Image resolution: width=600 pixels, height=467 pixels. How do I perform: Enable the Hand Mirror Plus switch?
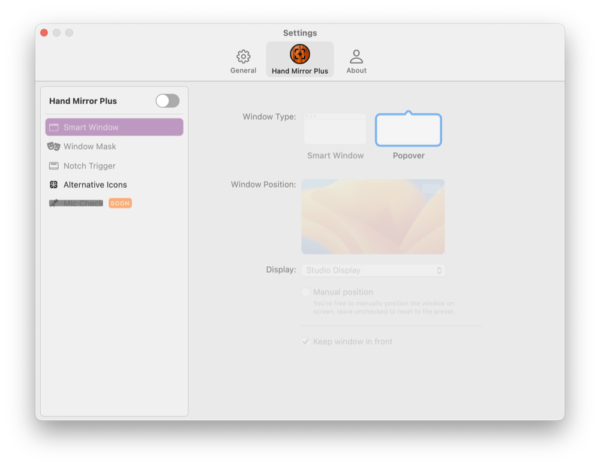[168, 101]
